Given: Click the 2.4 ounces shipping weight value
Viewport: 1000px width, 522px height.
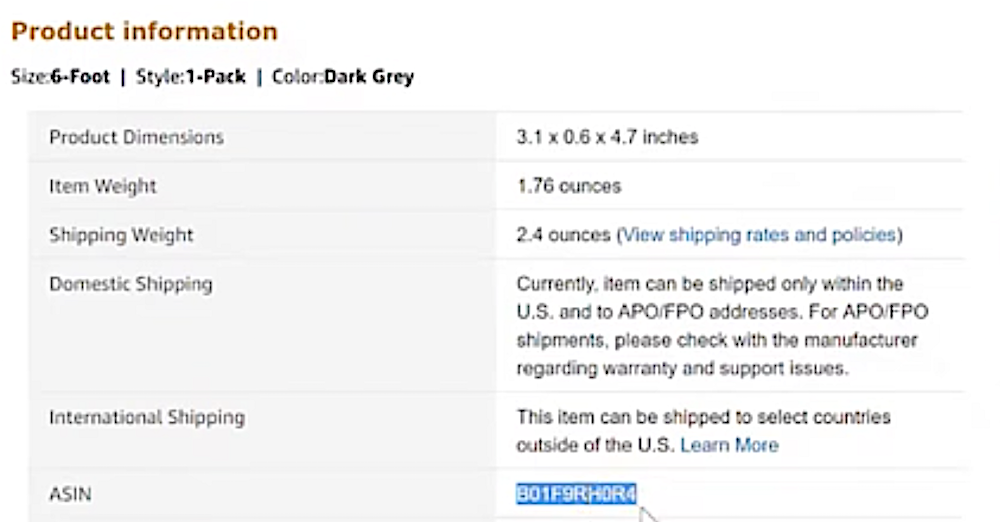Looking at the screenshot, I should [564, 235].
